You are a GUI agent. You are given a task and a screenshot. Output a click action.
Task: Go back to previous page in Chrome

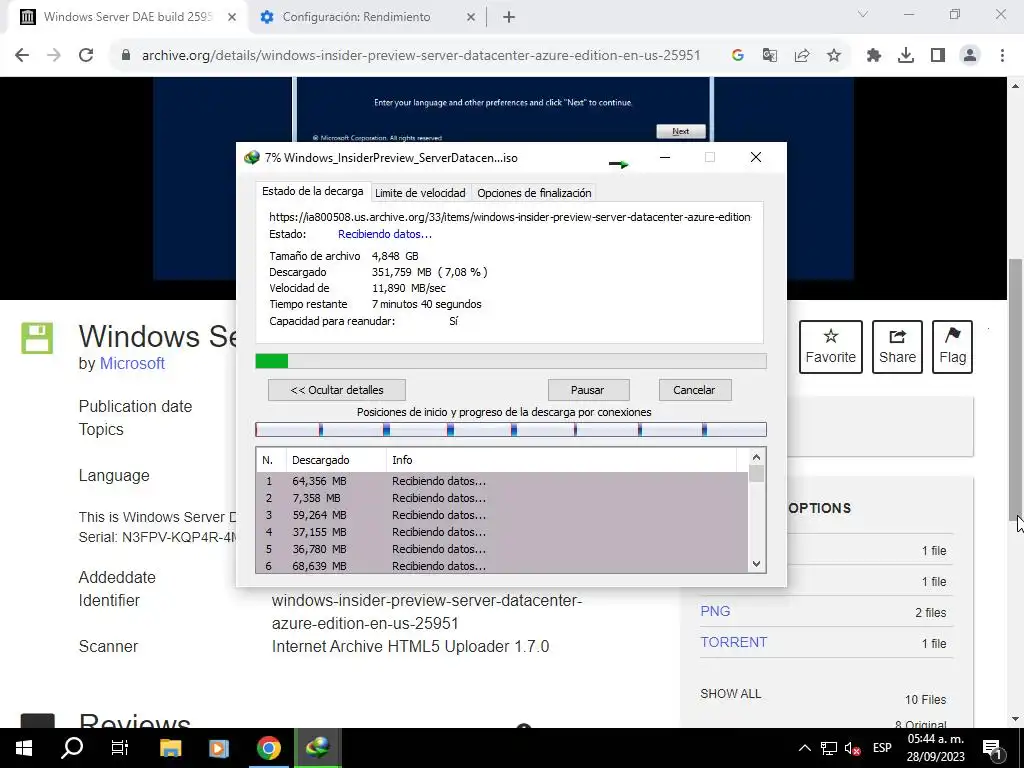(x=22, y=56)
